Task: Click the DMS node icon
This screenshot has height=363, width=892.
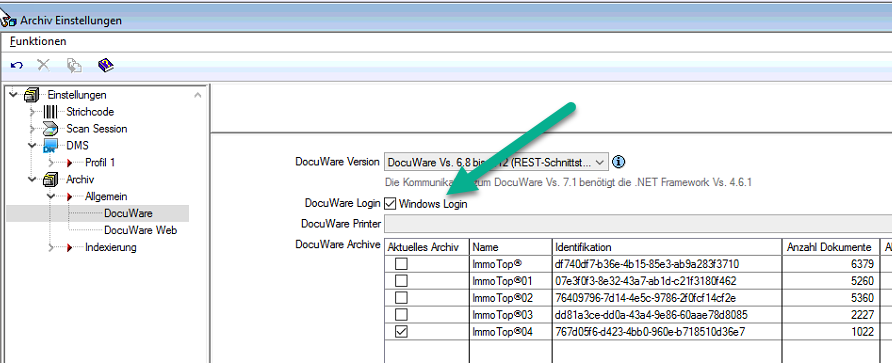Action: coord(51,146)
